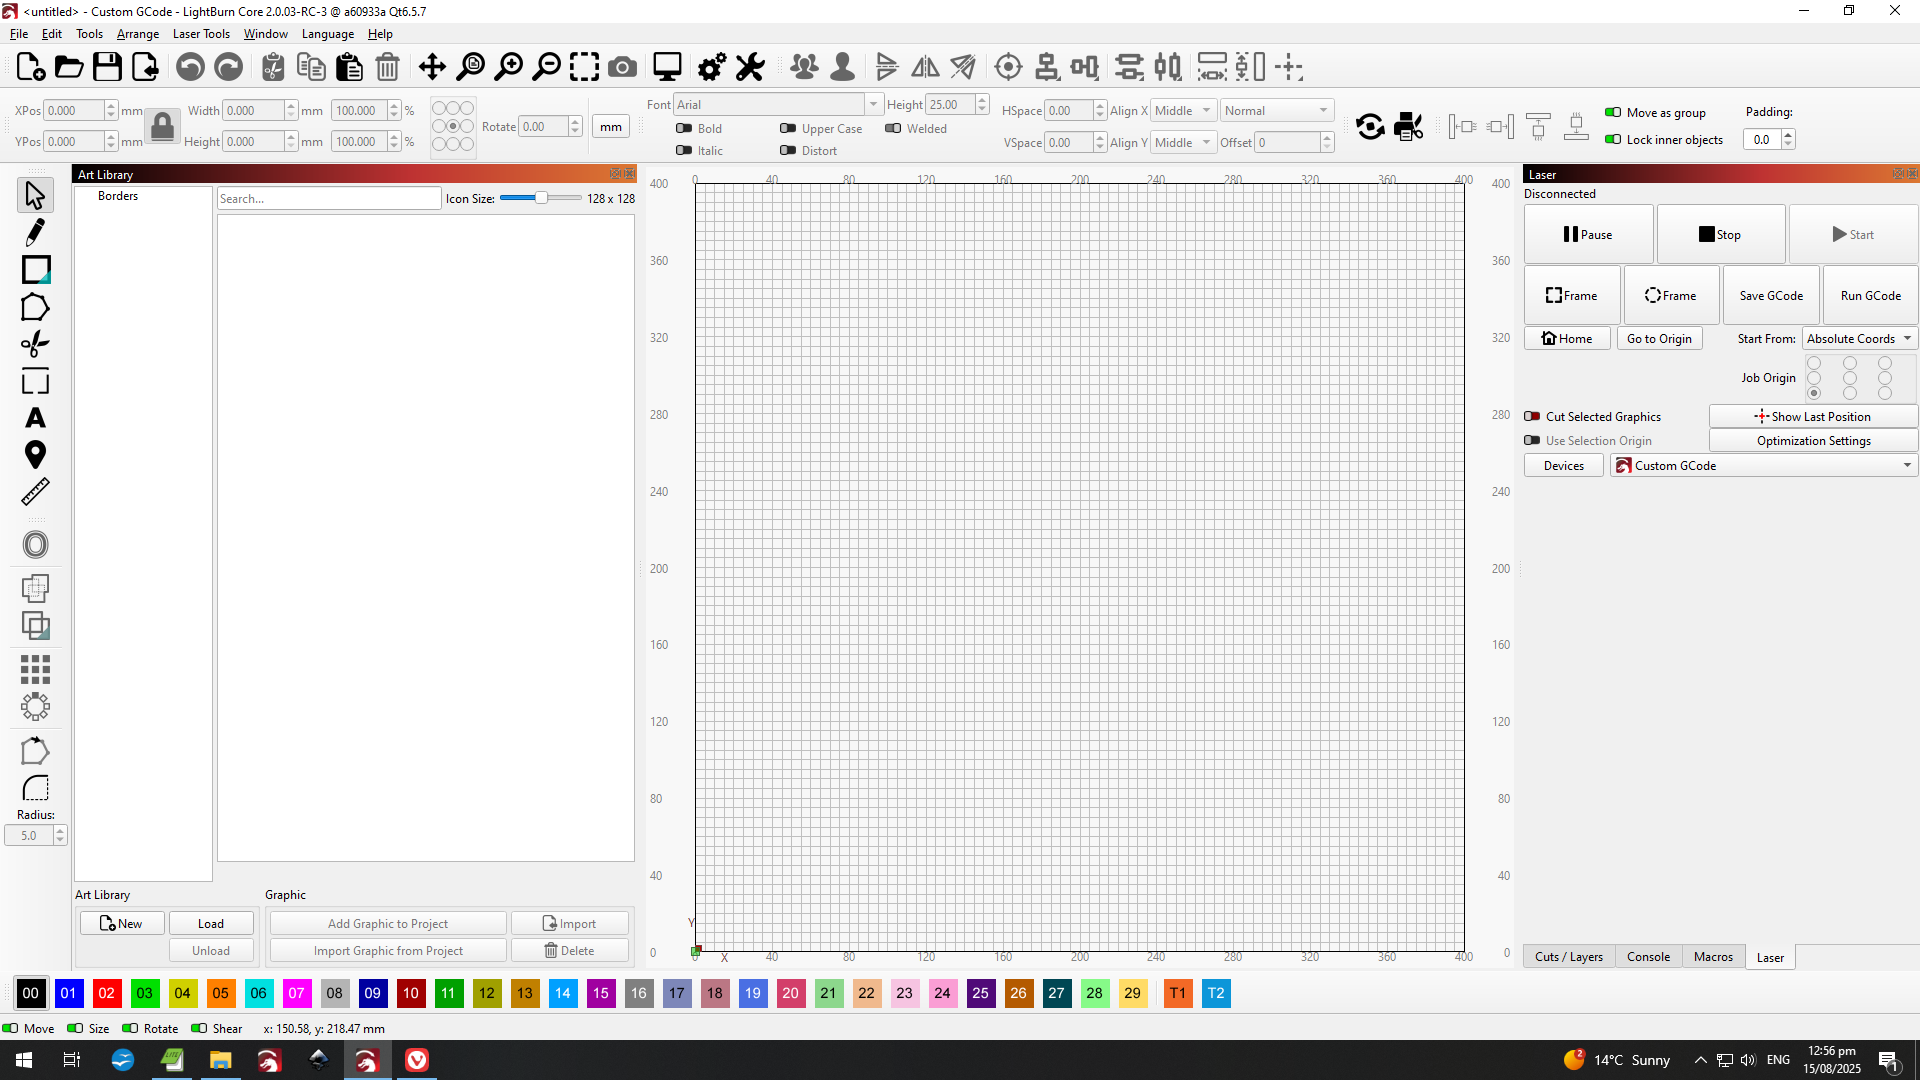1920x1080 pixels.
Task: Select the Draw Lines pencil tool
Action: pyautogui.click(x=35, y=232)
